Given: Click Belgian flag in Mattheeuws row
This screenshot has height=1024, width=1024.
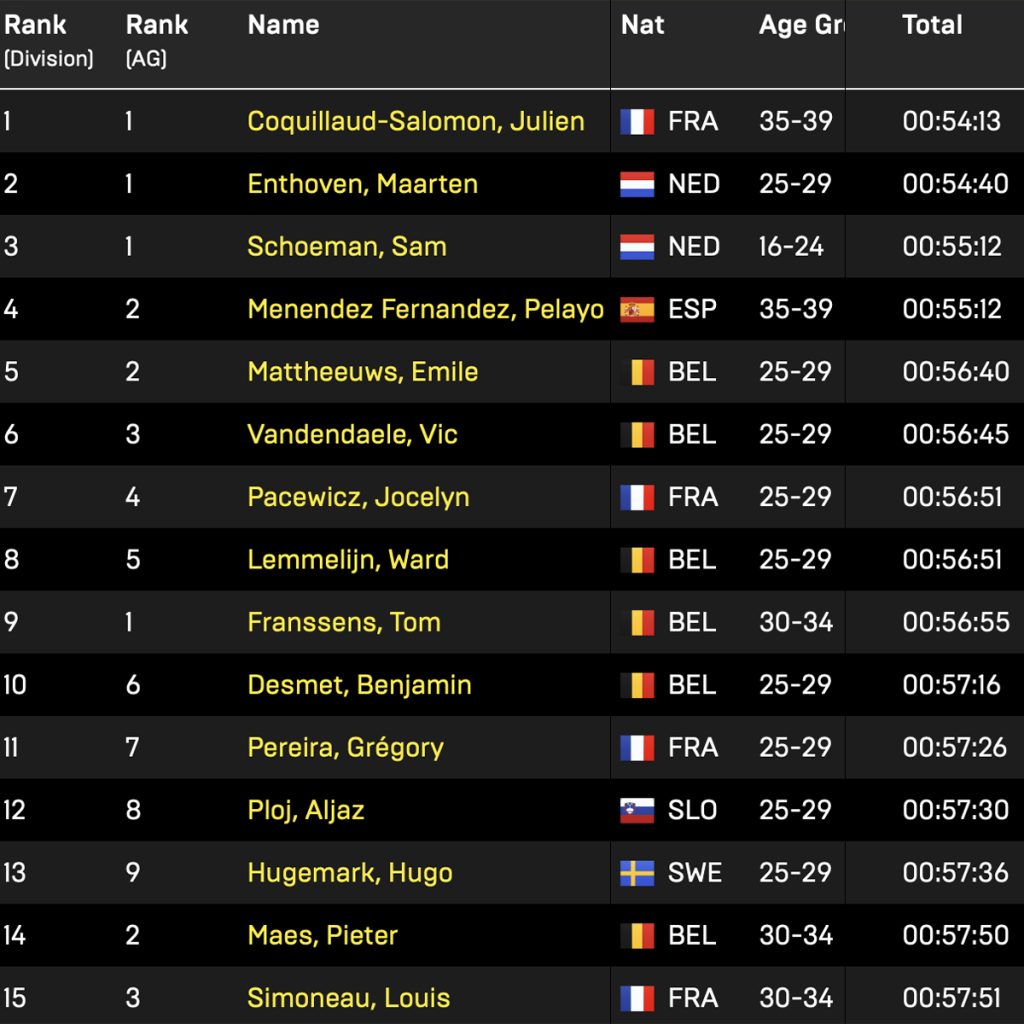Looking at the screenshot, I should pos(637,372).
